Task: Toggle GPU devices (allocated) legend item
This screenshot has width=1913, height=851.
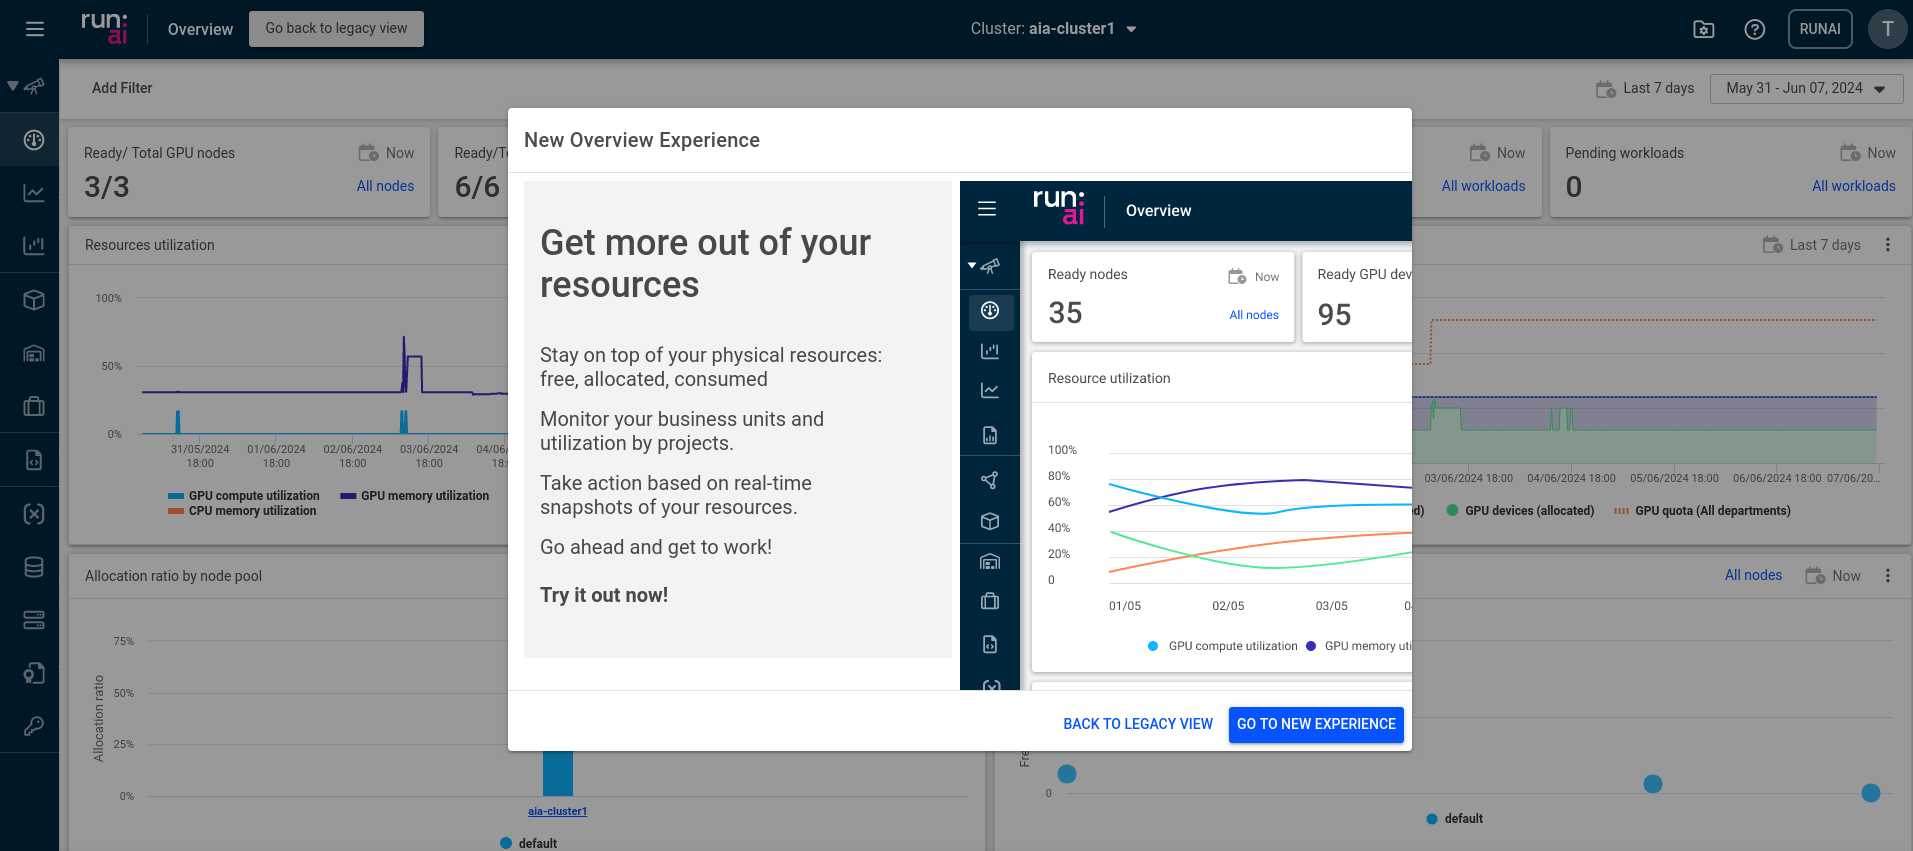Action: (1520, 511)
